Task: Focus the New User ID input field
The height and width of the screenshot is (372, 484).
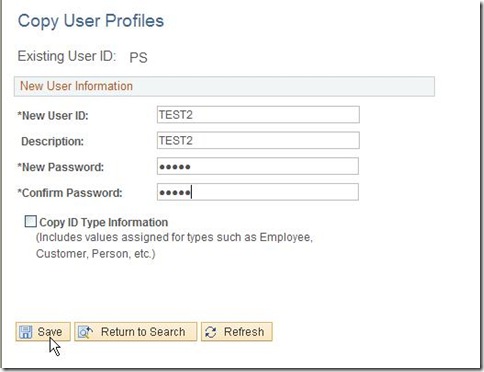Action: click(258, 115)
